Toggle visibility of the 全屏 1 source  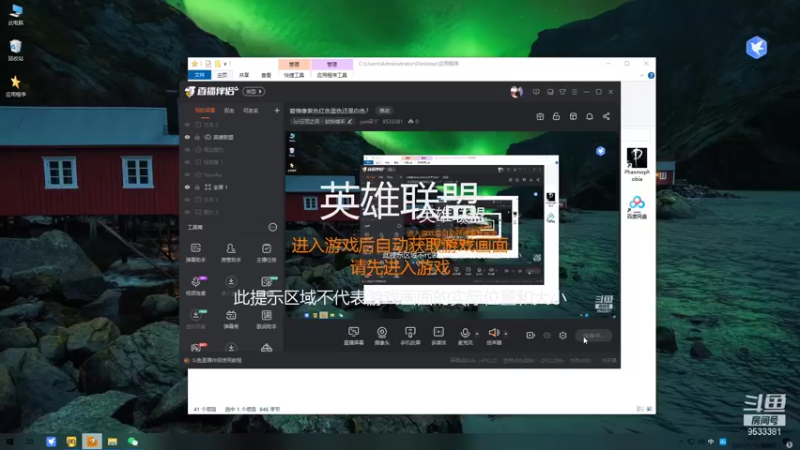click(x=187, y=187)
